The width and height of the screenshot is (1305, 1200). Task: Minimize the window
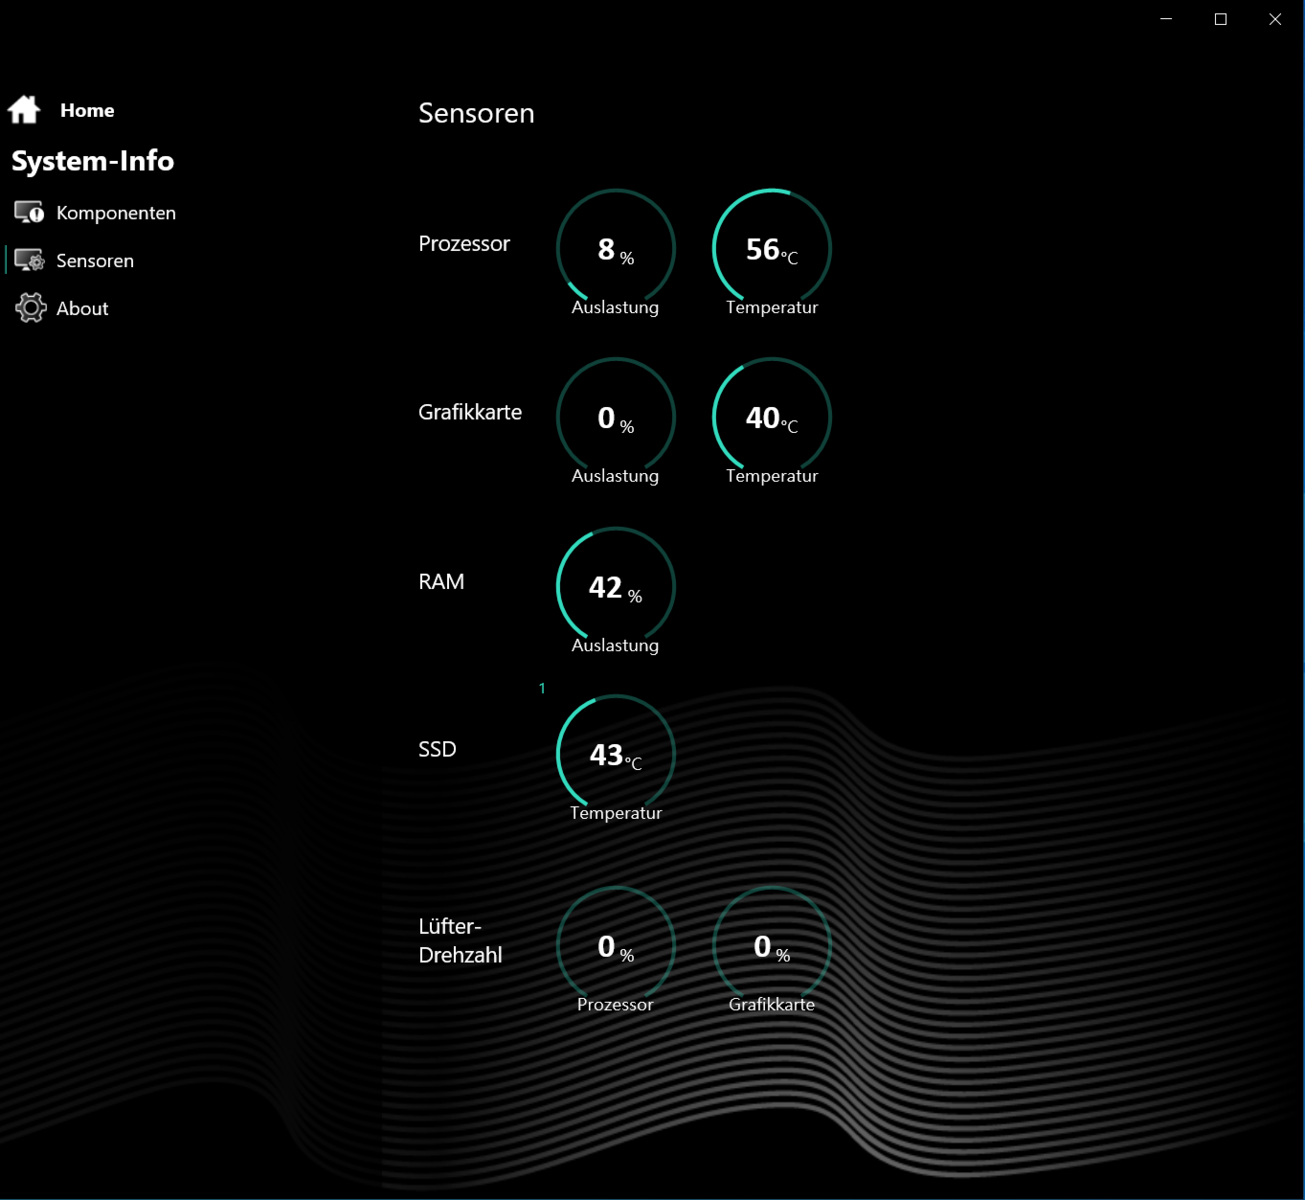click(x=1166, y=19)
